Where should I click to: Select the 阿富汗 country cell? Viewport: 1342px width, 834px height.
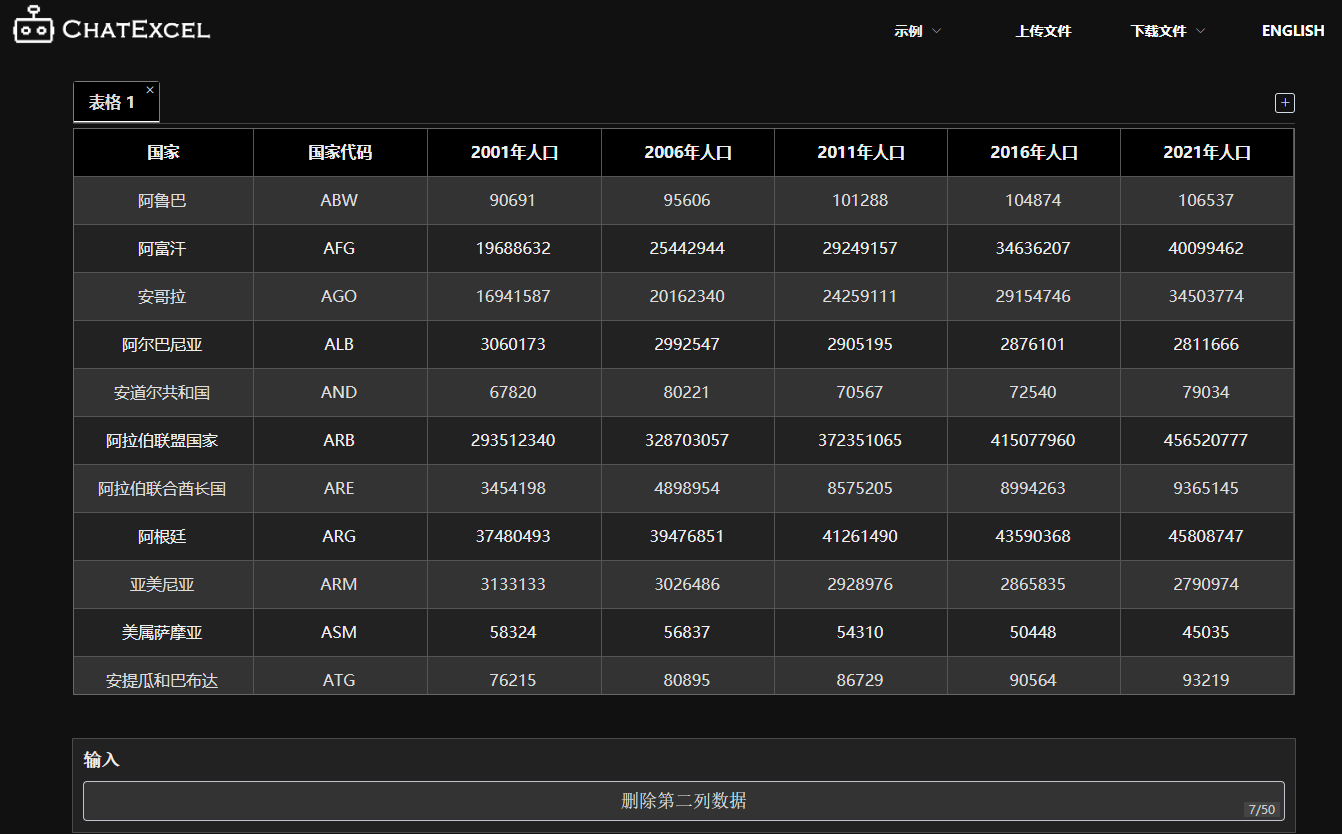coord(162,249)
